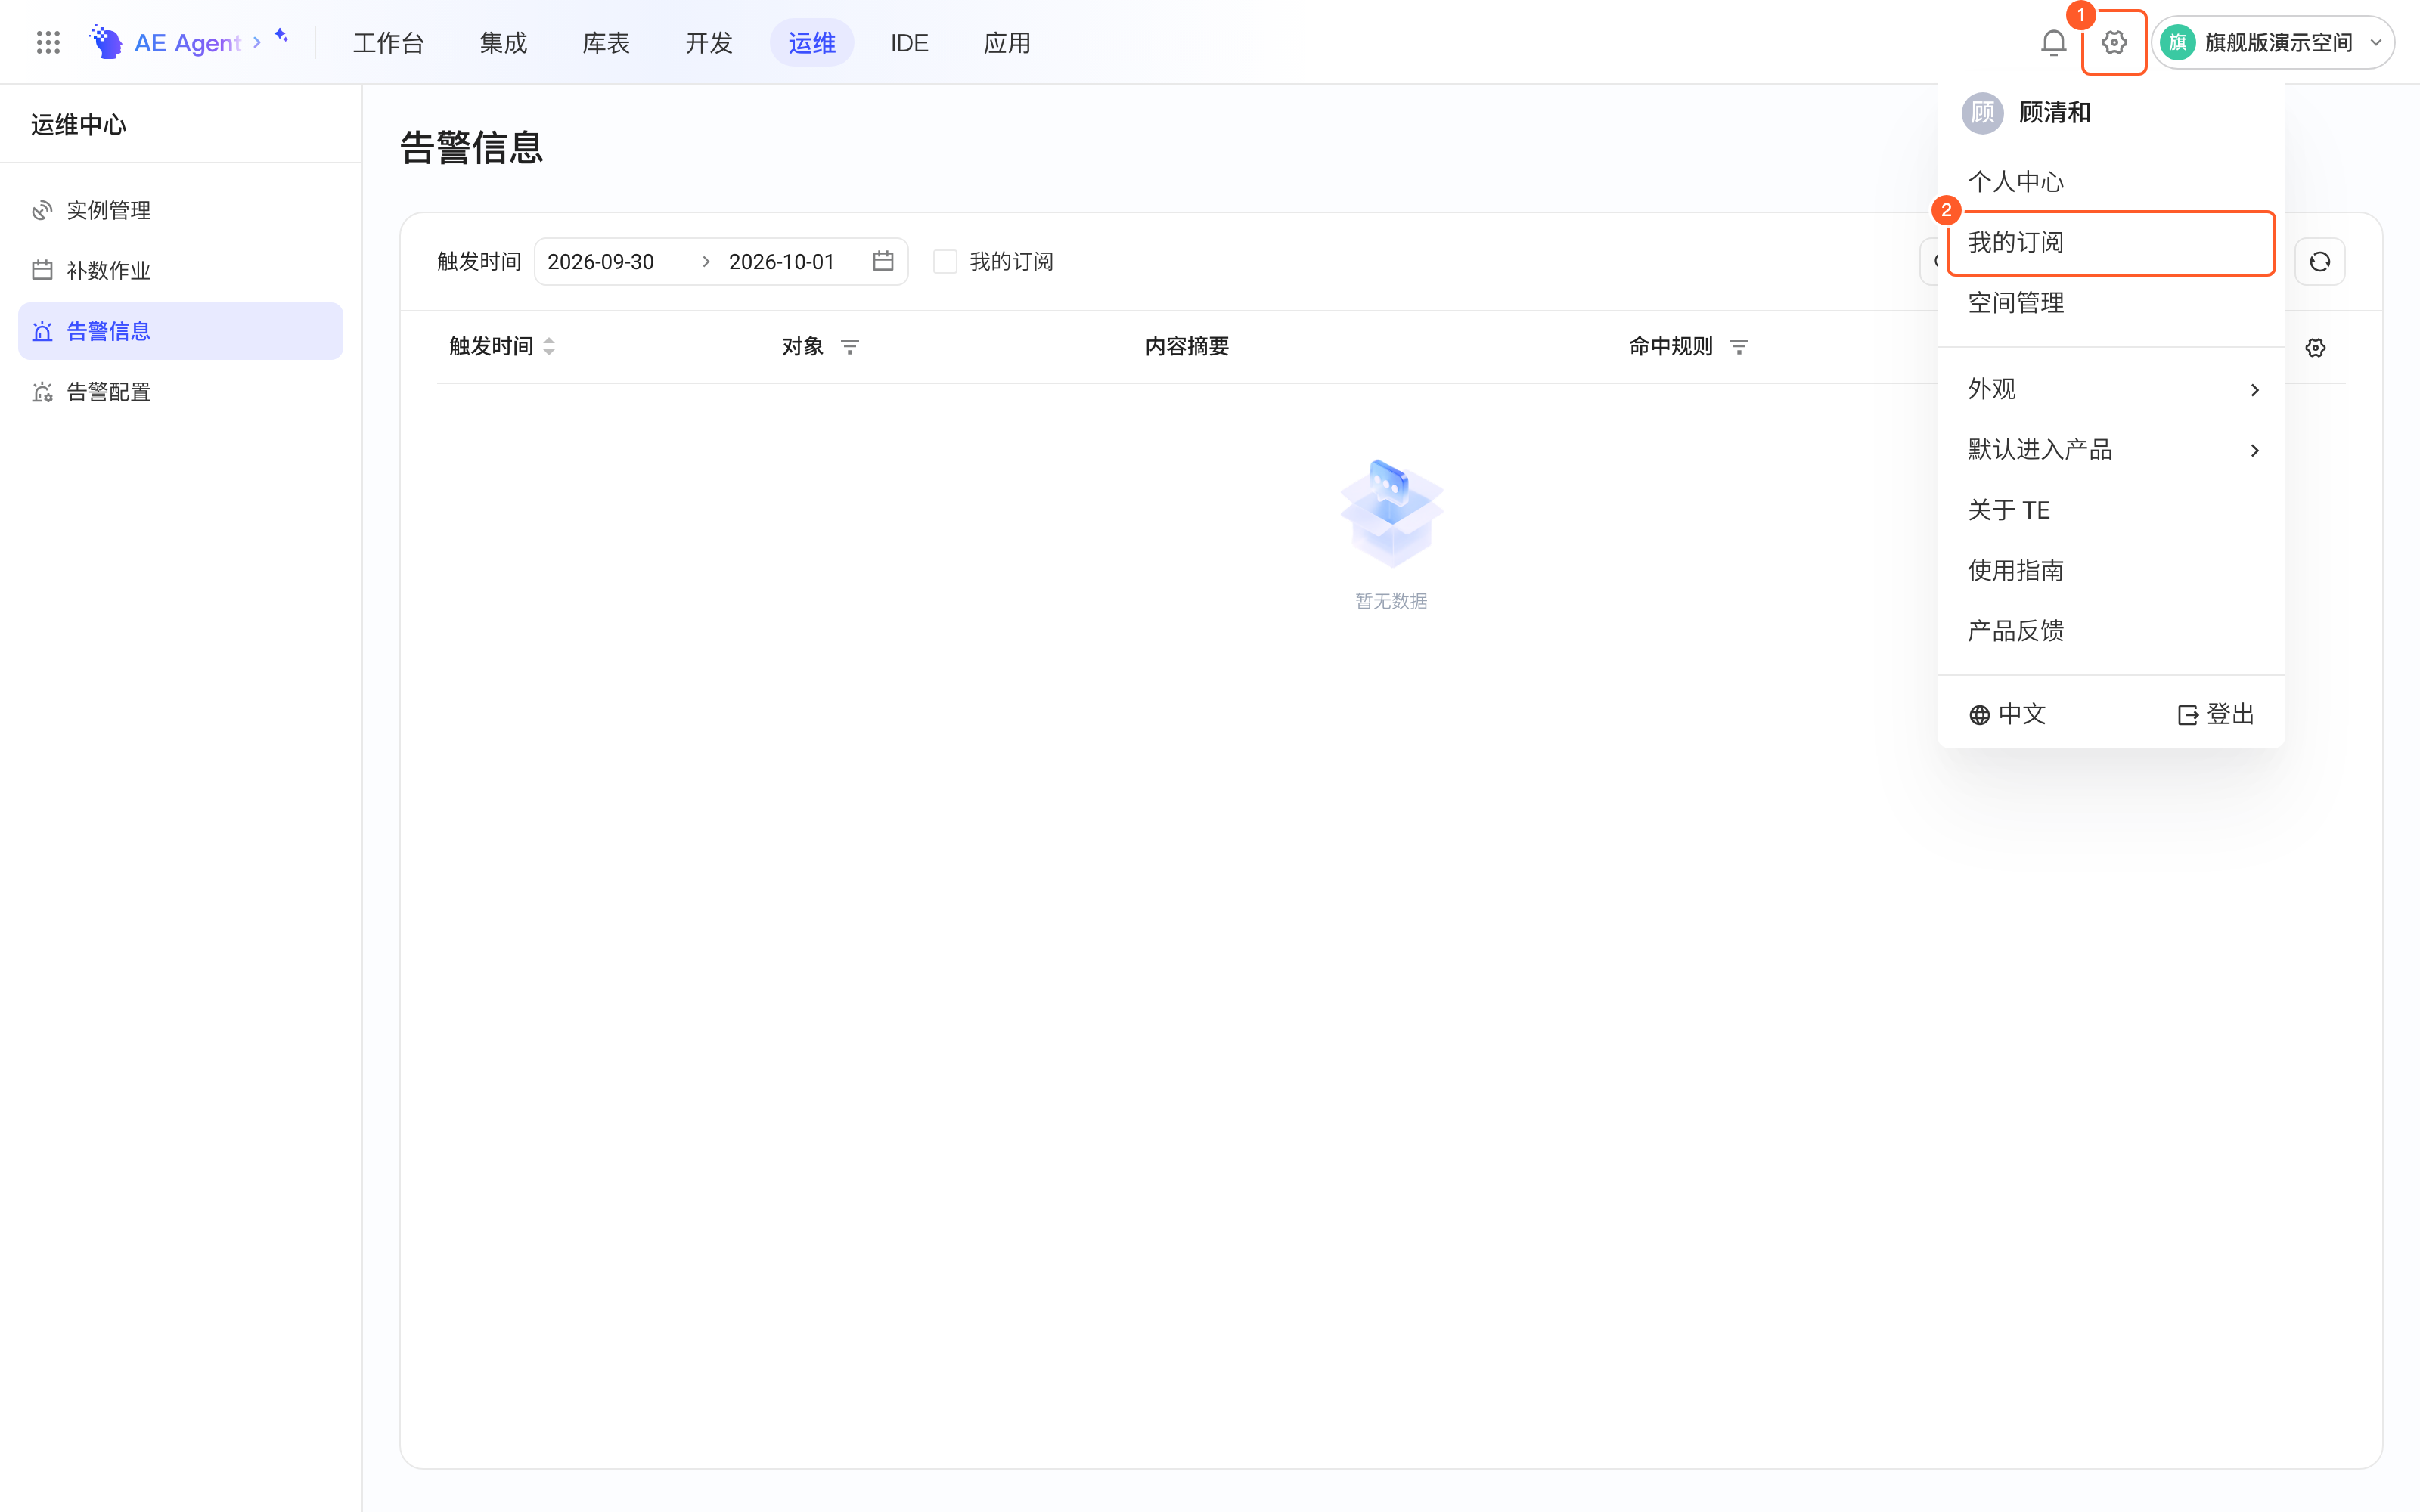Open 空间管理 menu entry
Image resolution: width=2420 pixels, height=1512 pixels.
2111,303
